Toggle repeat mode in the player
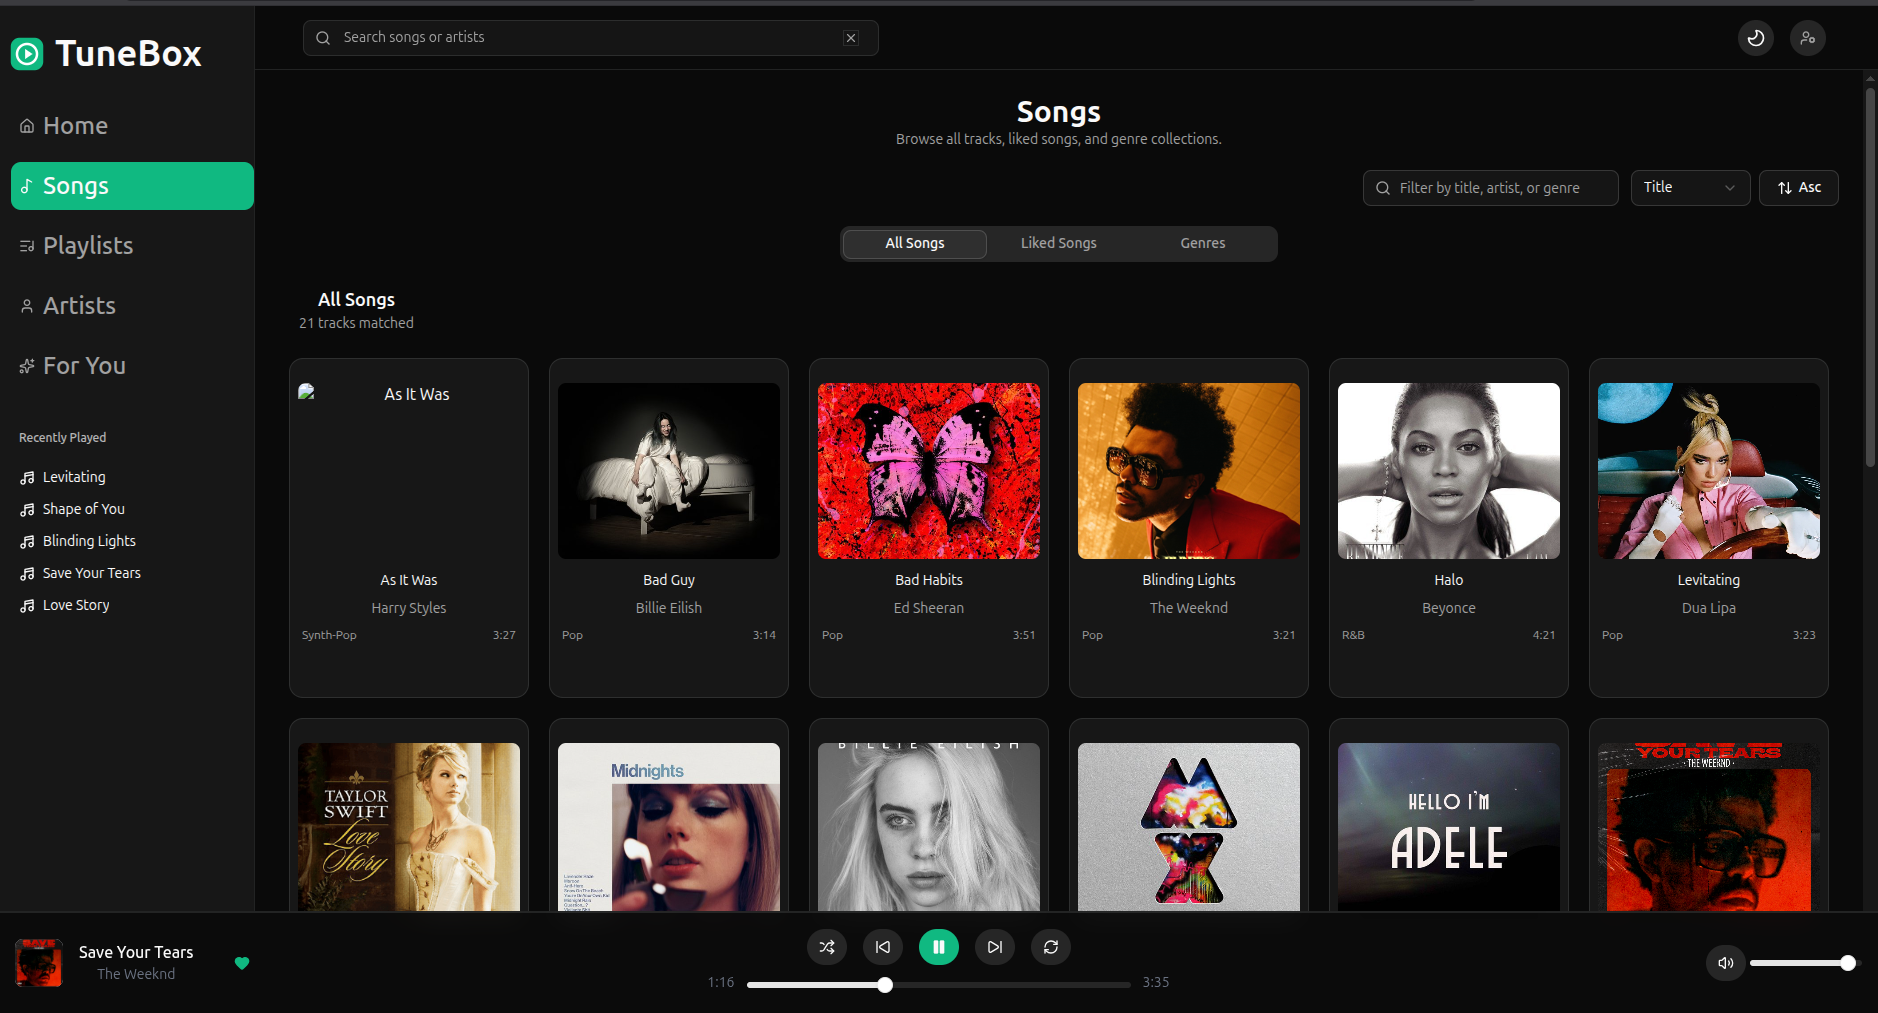This screenshot has height=1013, width=1878. coord(1051,946)
